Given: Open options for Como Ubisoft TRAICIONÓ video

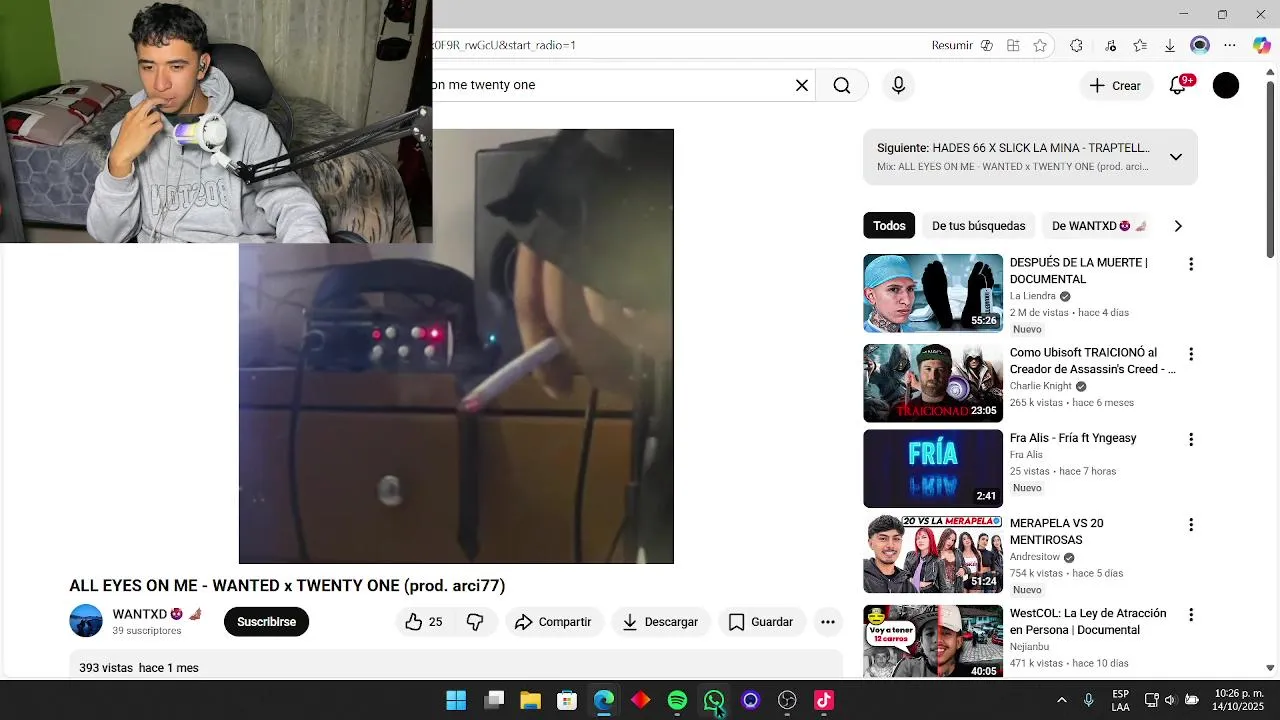Looking at the screenshot, I should pos(1190,354).
